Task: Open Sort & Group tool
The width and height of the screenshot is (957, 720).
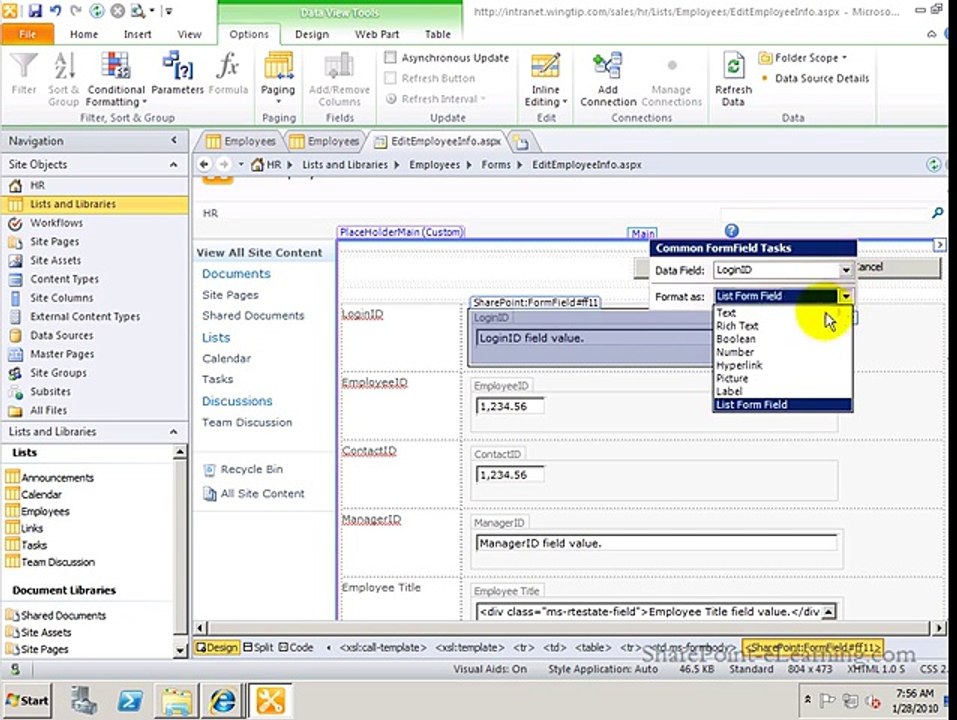Action: click(64, 80)
